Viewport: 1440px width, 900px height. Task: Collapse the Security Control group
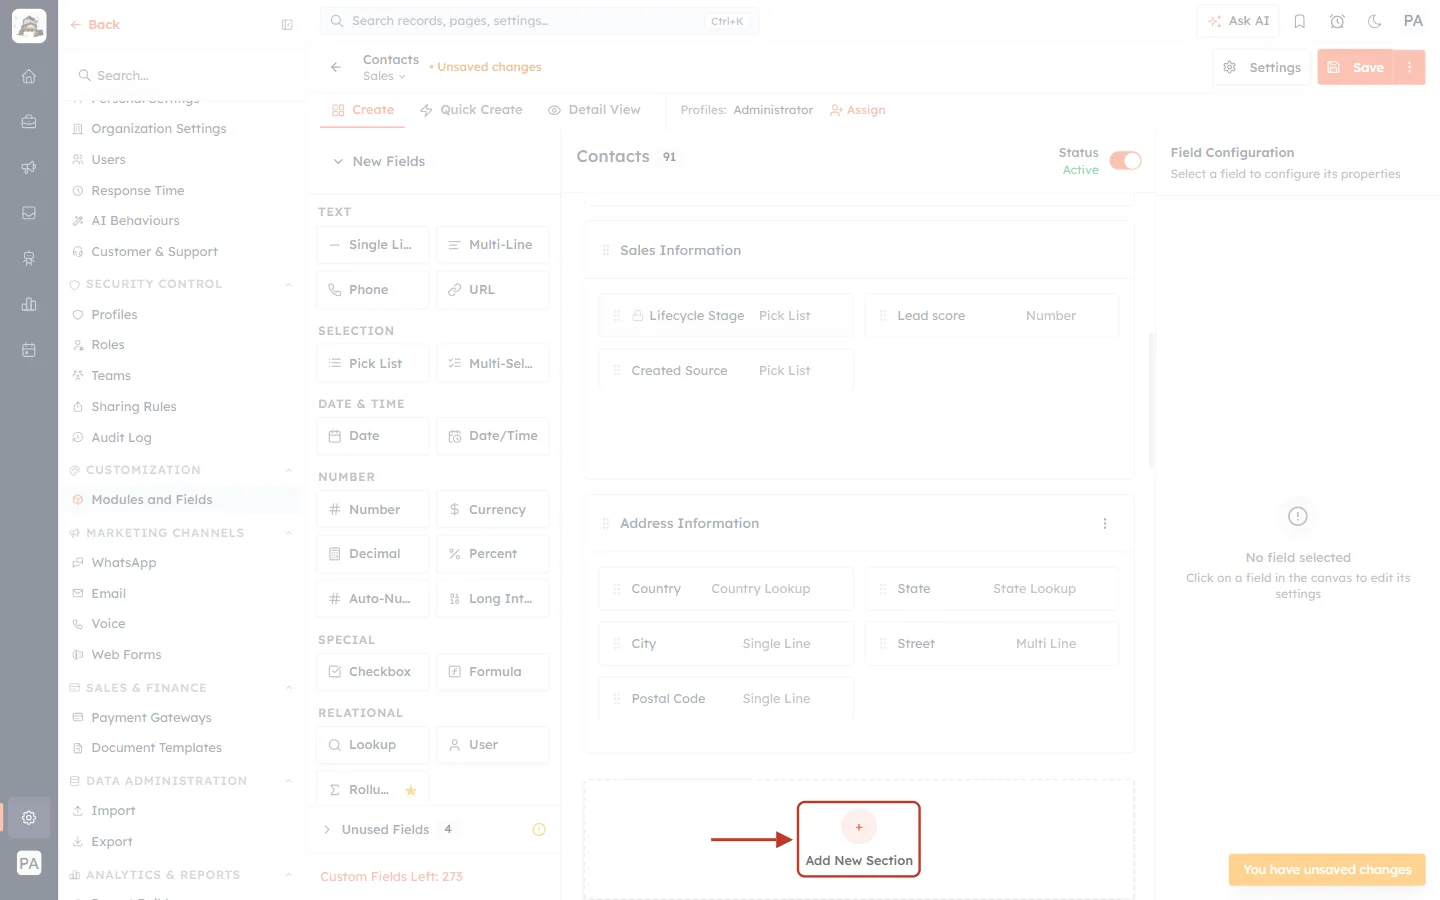click(x=289, y=284)
